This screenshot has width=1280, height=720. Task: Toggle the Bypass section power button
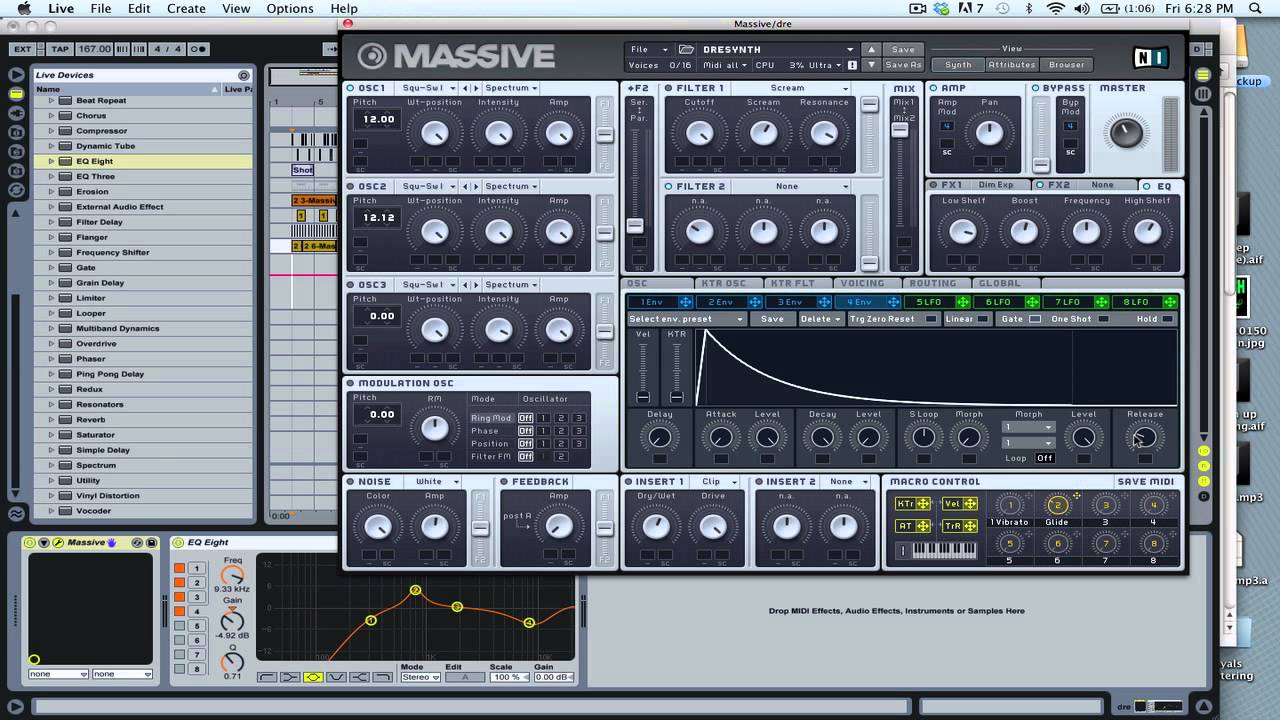coord(1036,88)
